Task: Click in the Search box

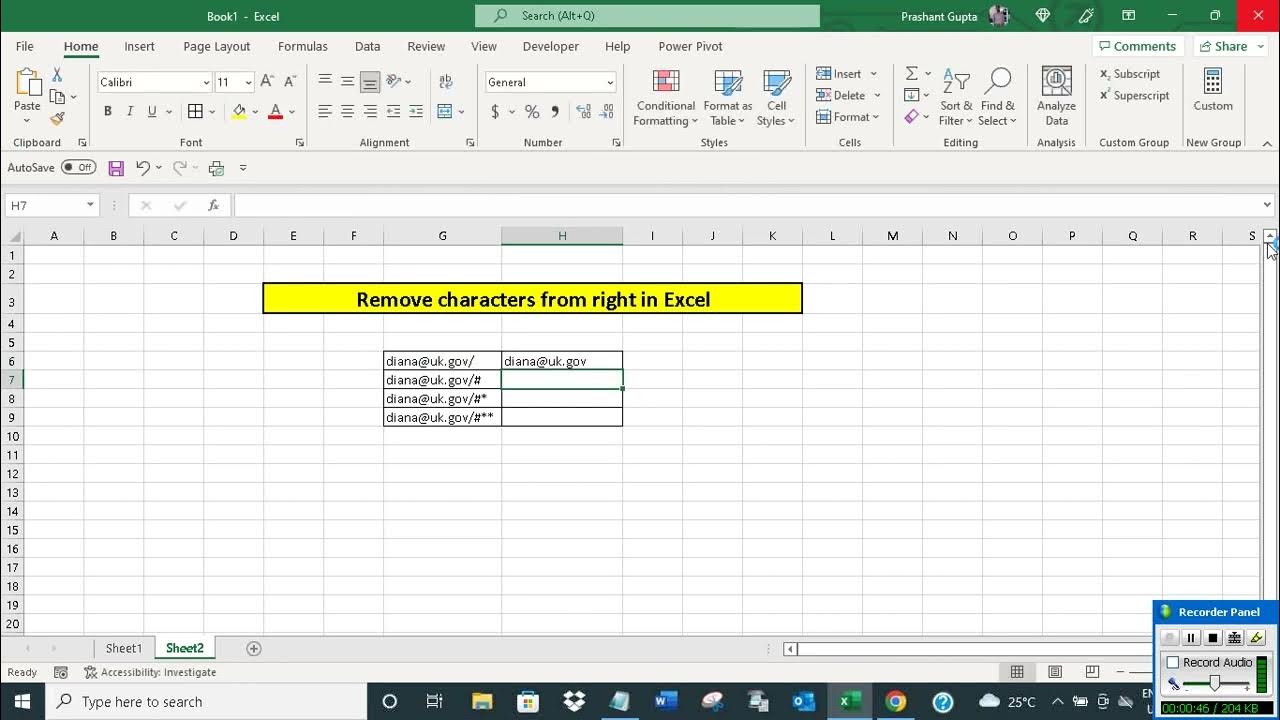Action: [x=647, y=16]
